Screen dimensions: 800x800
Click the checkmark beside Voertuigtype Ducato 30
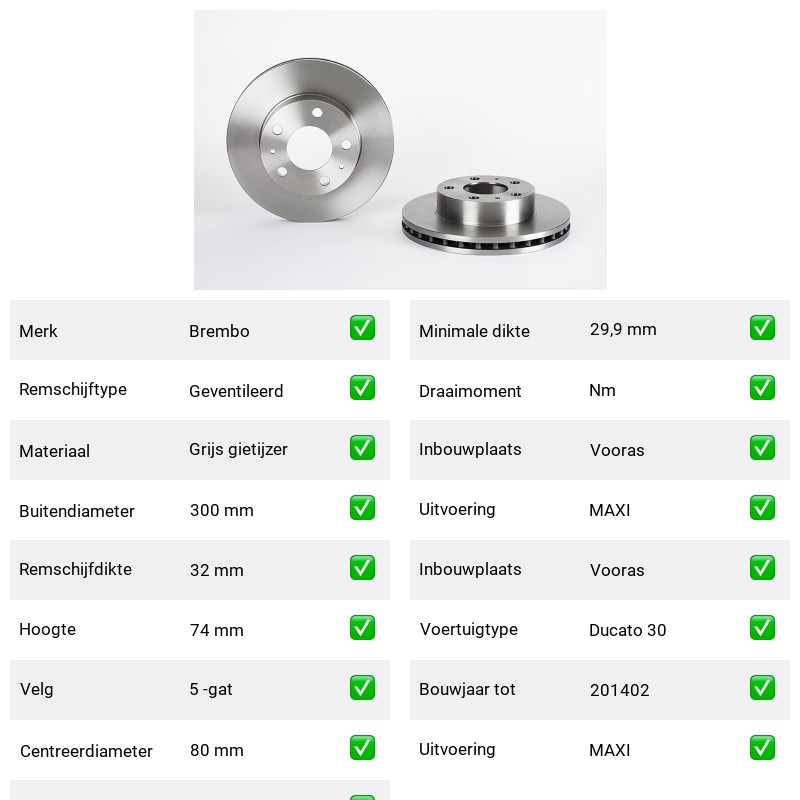(x=762, y=628)
